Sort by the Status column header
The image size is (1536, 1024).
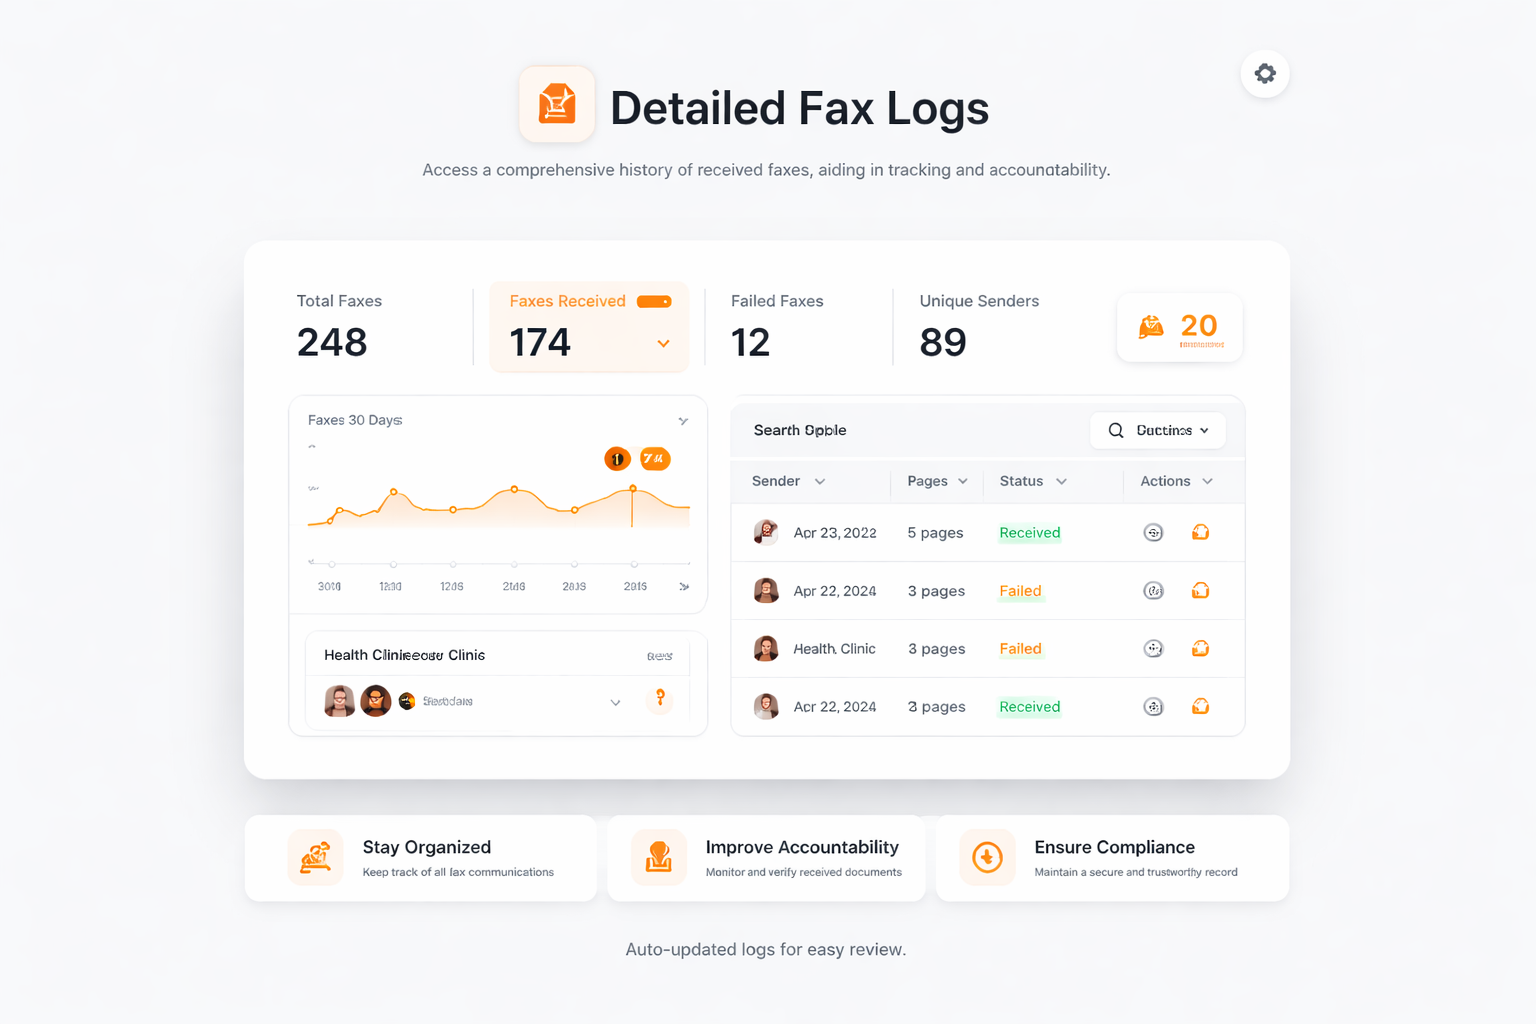(x=1032, y=481)
